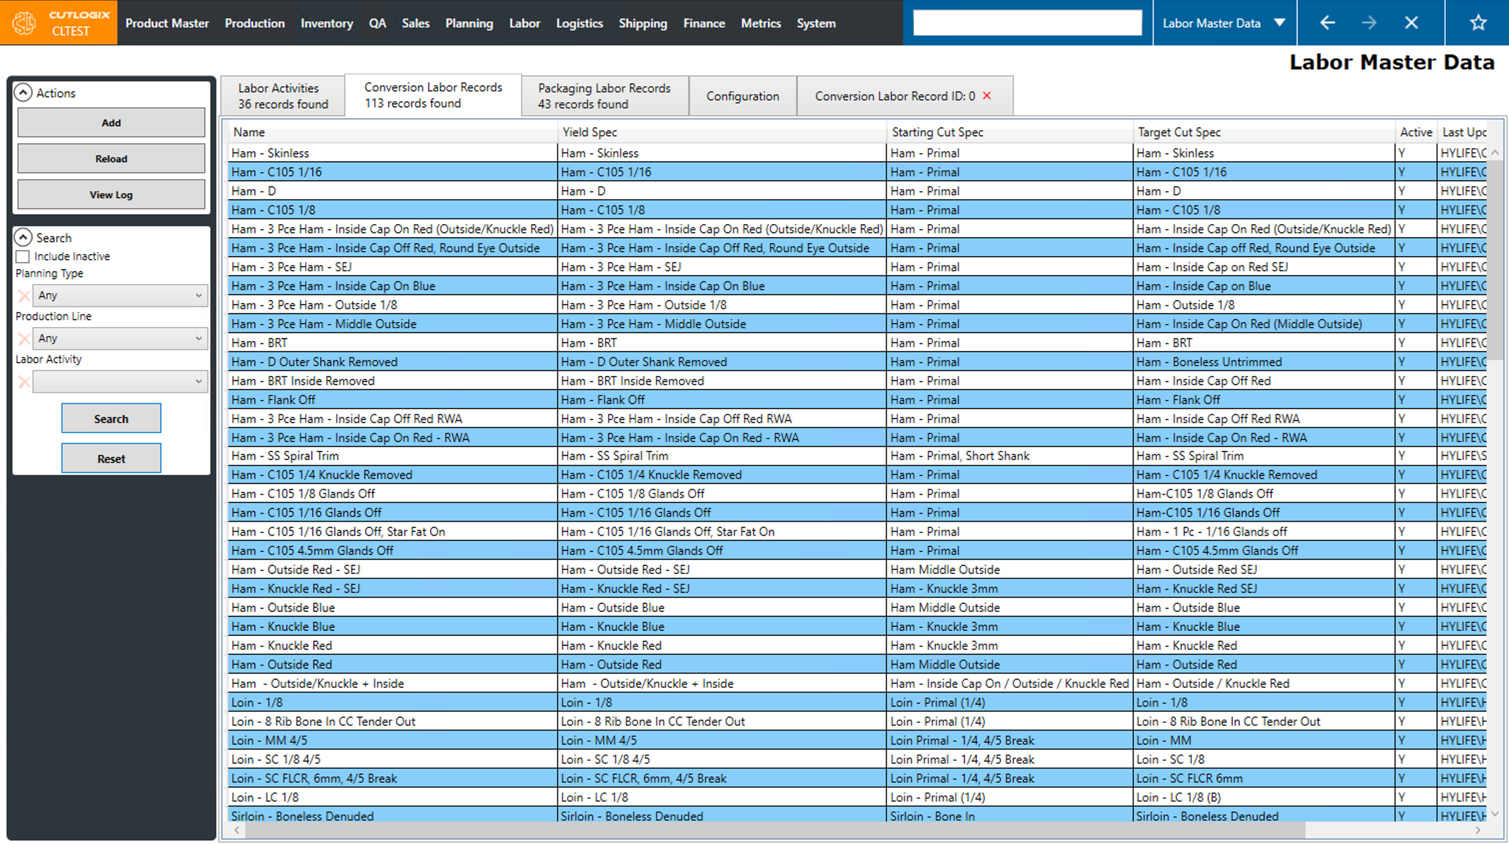Click the forward navigation arrow icon
Viewport: 1509px width, 845px height.
click(x=1369, y=22)
